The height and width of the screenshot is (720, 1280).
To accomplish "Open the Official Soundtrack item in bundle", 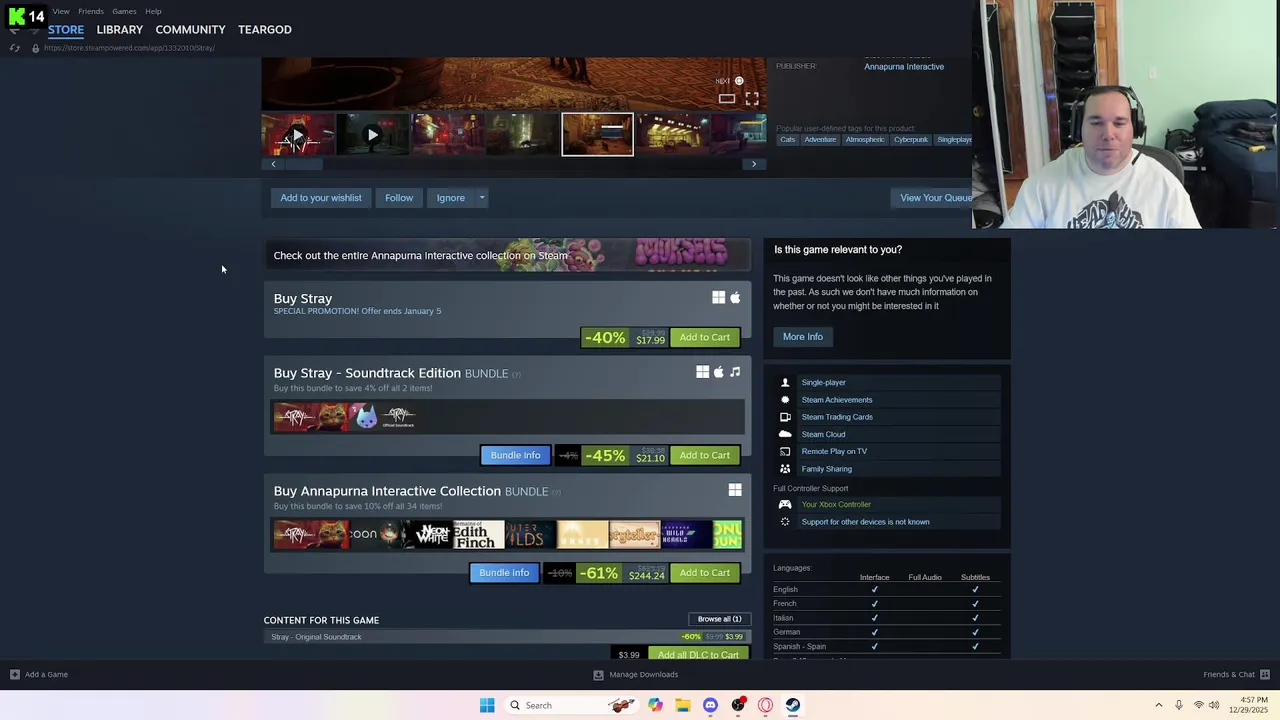I will pos(398,417).
